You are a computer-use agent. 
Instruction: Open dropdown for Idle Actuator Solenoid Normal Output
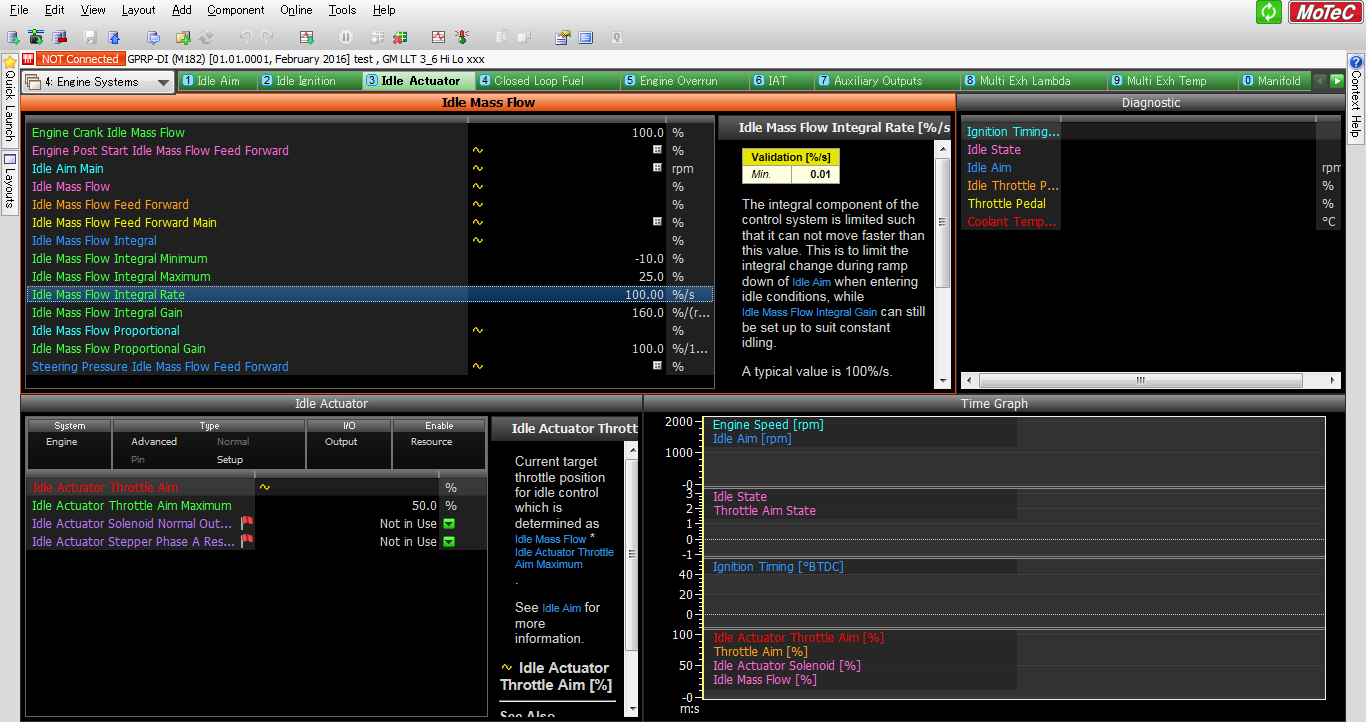(x=449, y=524)
